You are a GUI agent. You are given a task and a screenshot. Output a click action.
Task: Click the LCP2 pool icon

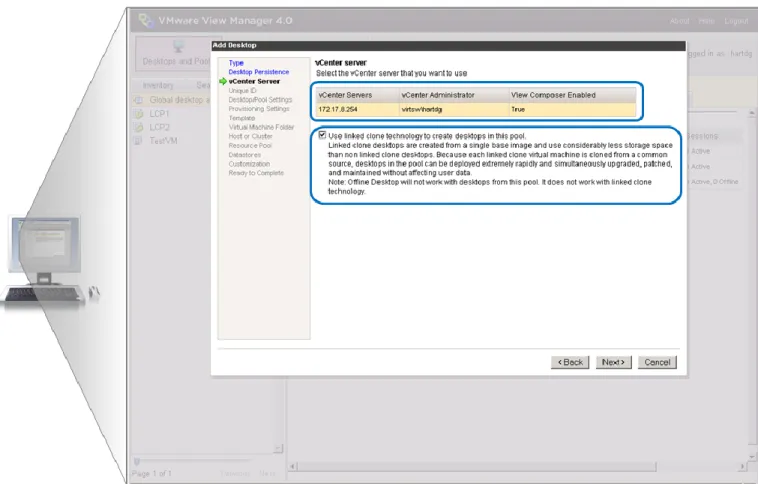(138, 127)
